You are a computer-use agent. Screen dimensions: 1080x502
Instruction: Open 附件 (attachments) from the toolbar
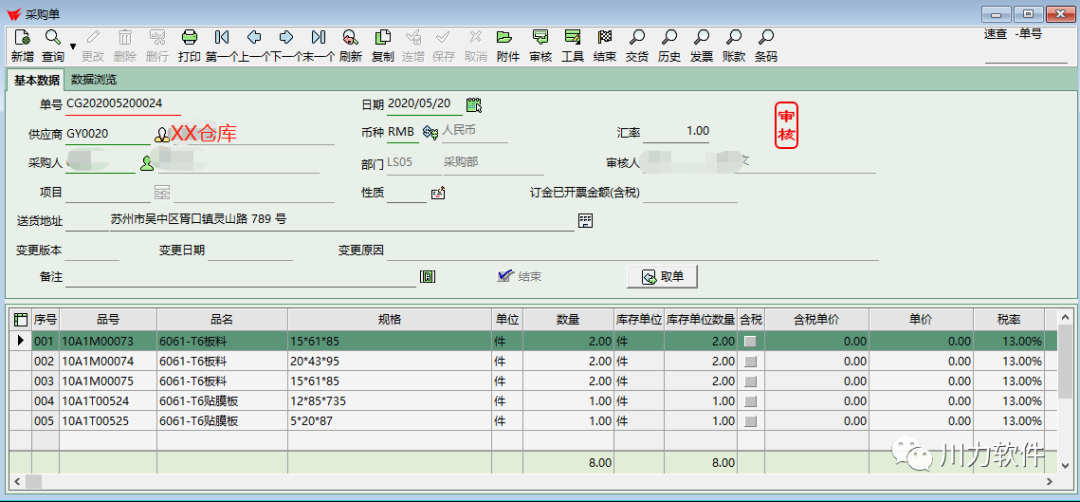508,44
